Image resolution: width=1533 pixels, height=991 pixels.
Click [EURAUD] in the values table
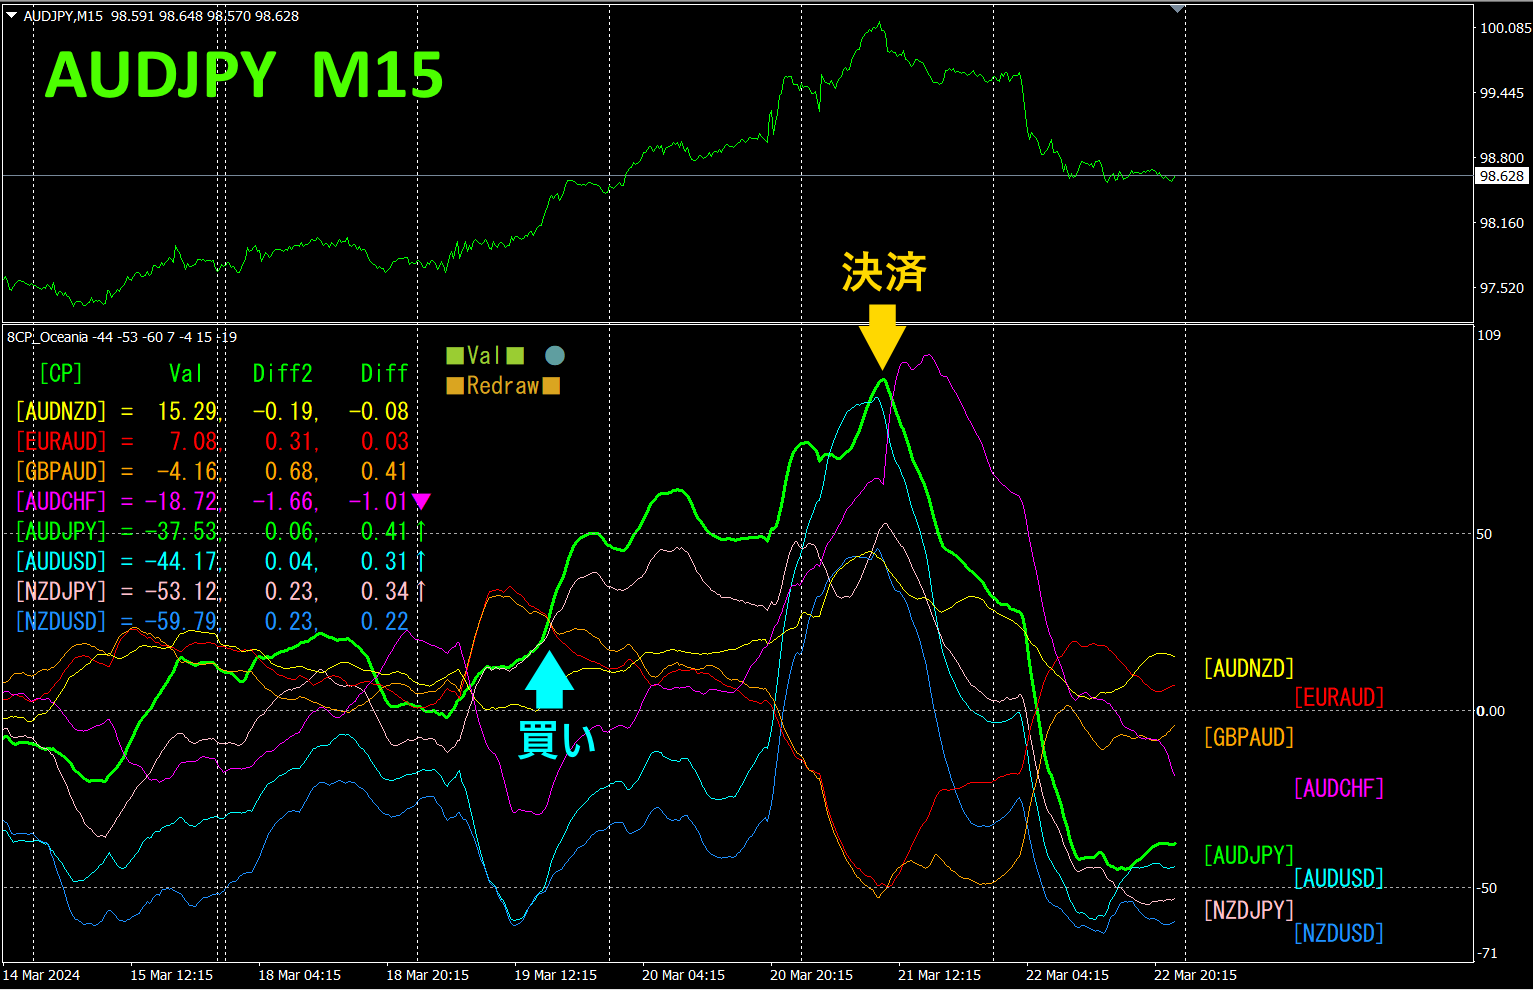pyautogui.click(x=61, y=441)
